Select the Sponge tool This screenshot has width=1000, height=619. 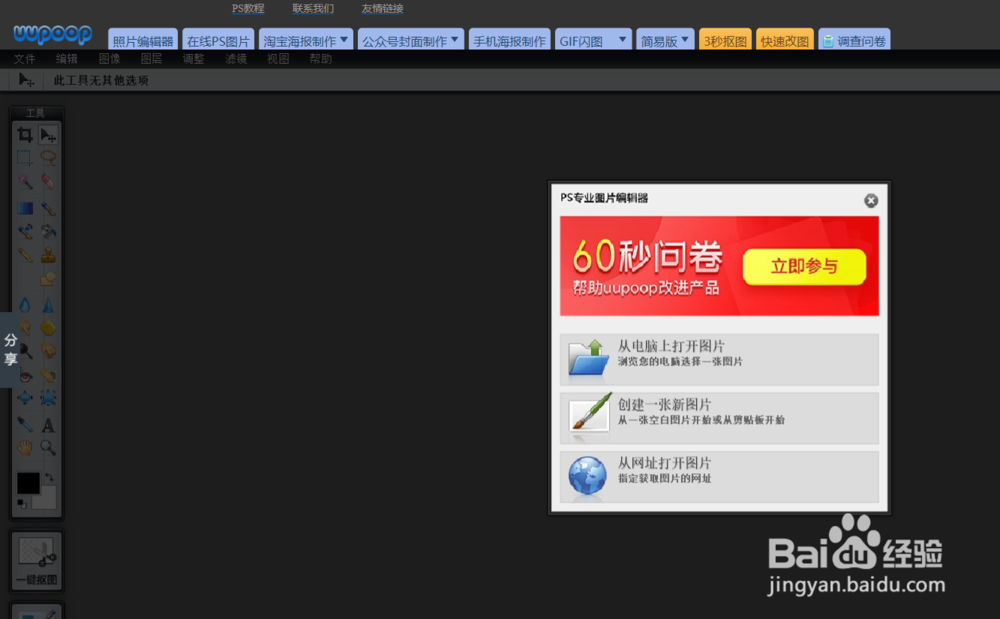48,328
